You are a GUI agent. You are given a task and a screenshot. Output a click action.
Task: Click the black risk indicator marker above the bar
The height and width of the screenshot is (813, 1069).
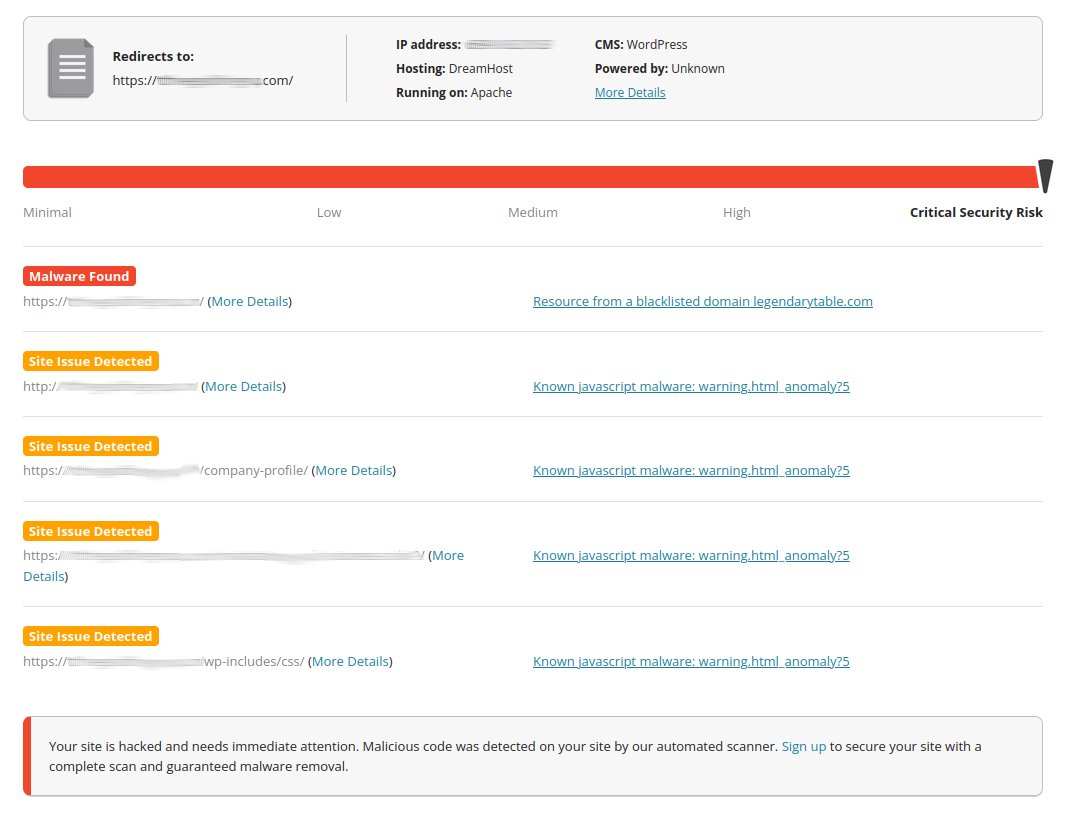(1045, 176)
